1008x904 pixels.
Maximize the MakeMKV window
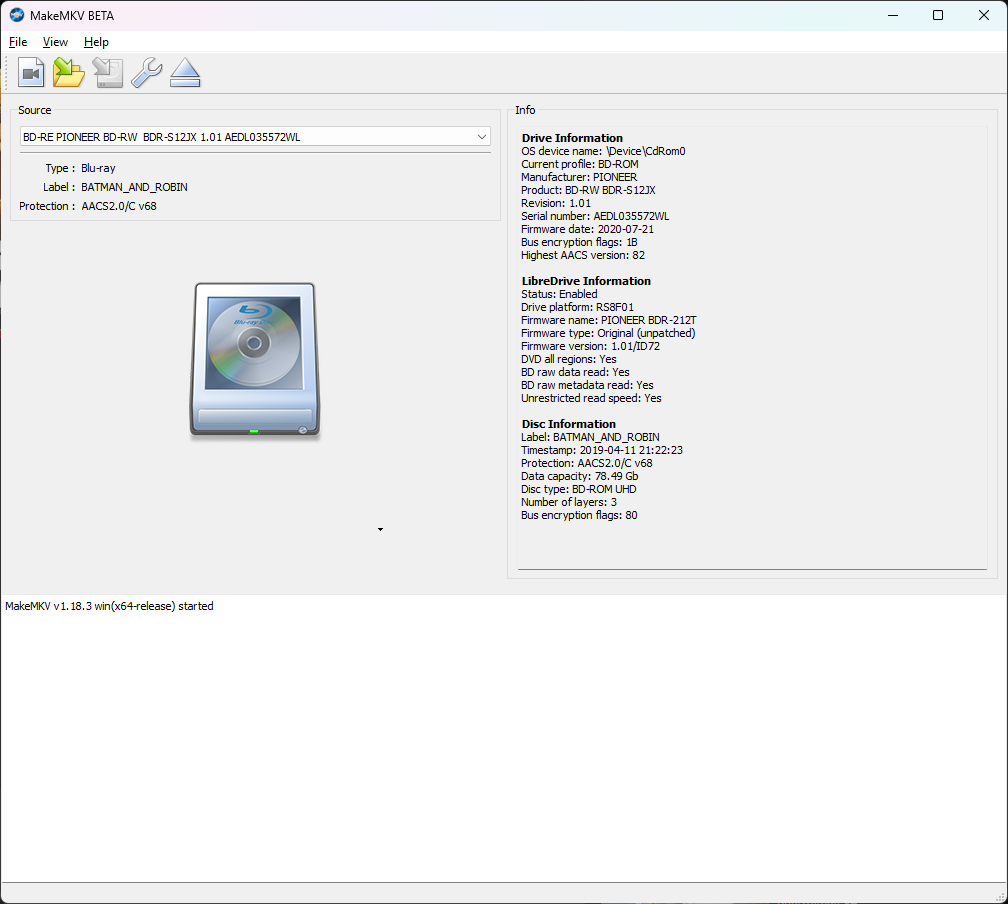point(938,15)
